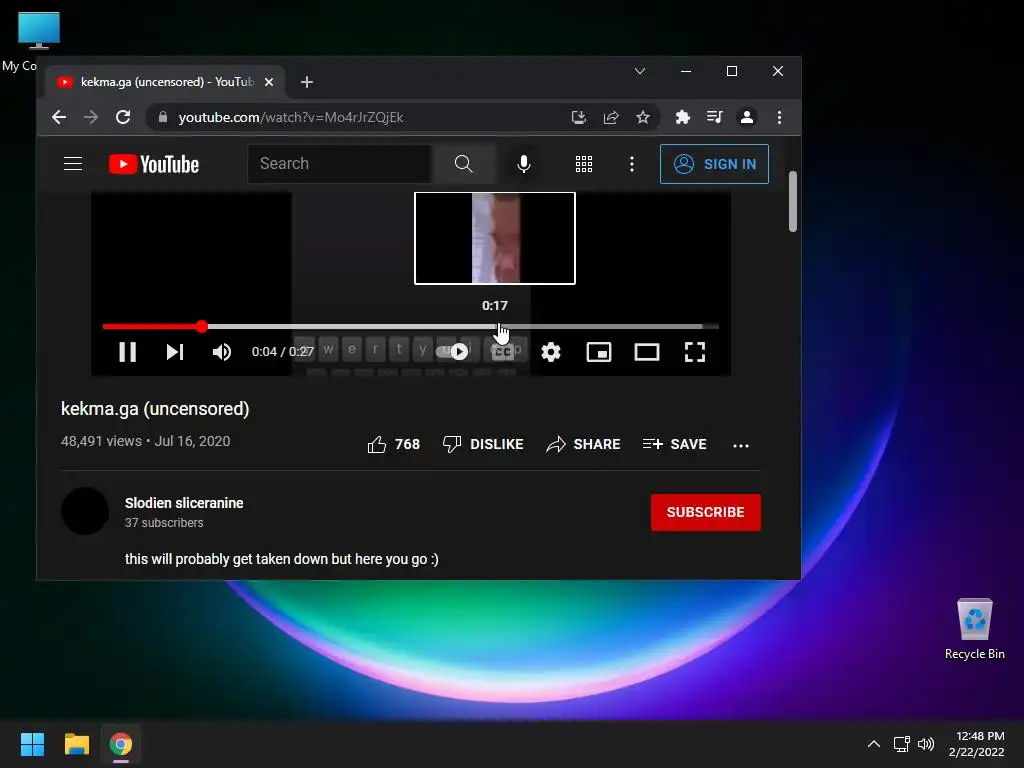This screenshot has width=1024, height=768.
Task: Search with your voice microphone
Action: [524, 164]
